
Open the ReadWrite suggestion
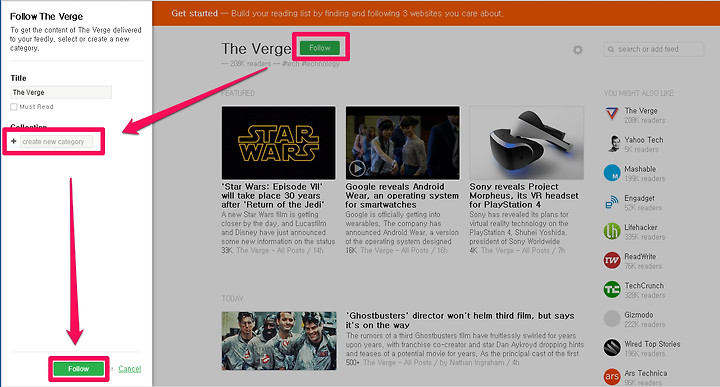click(640, 256)
